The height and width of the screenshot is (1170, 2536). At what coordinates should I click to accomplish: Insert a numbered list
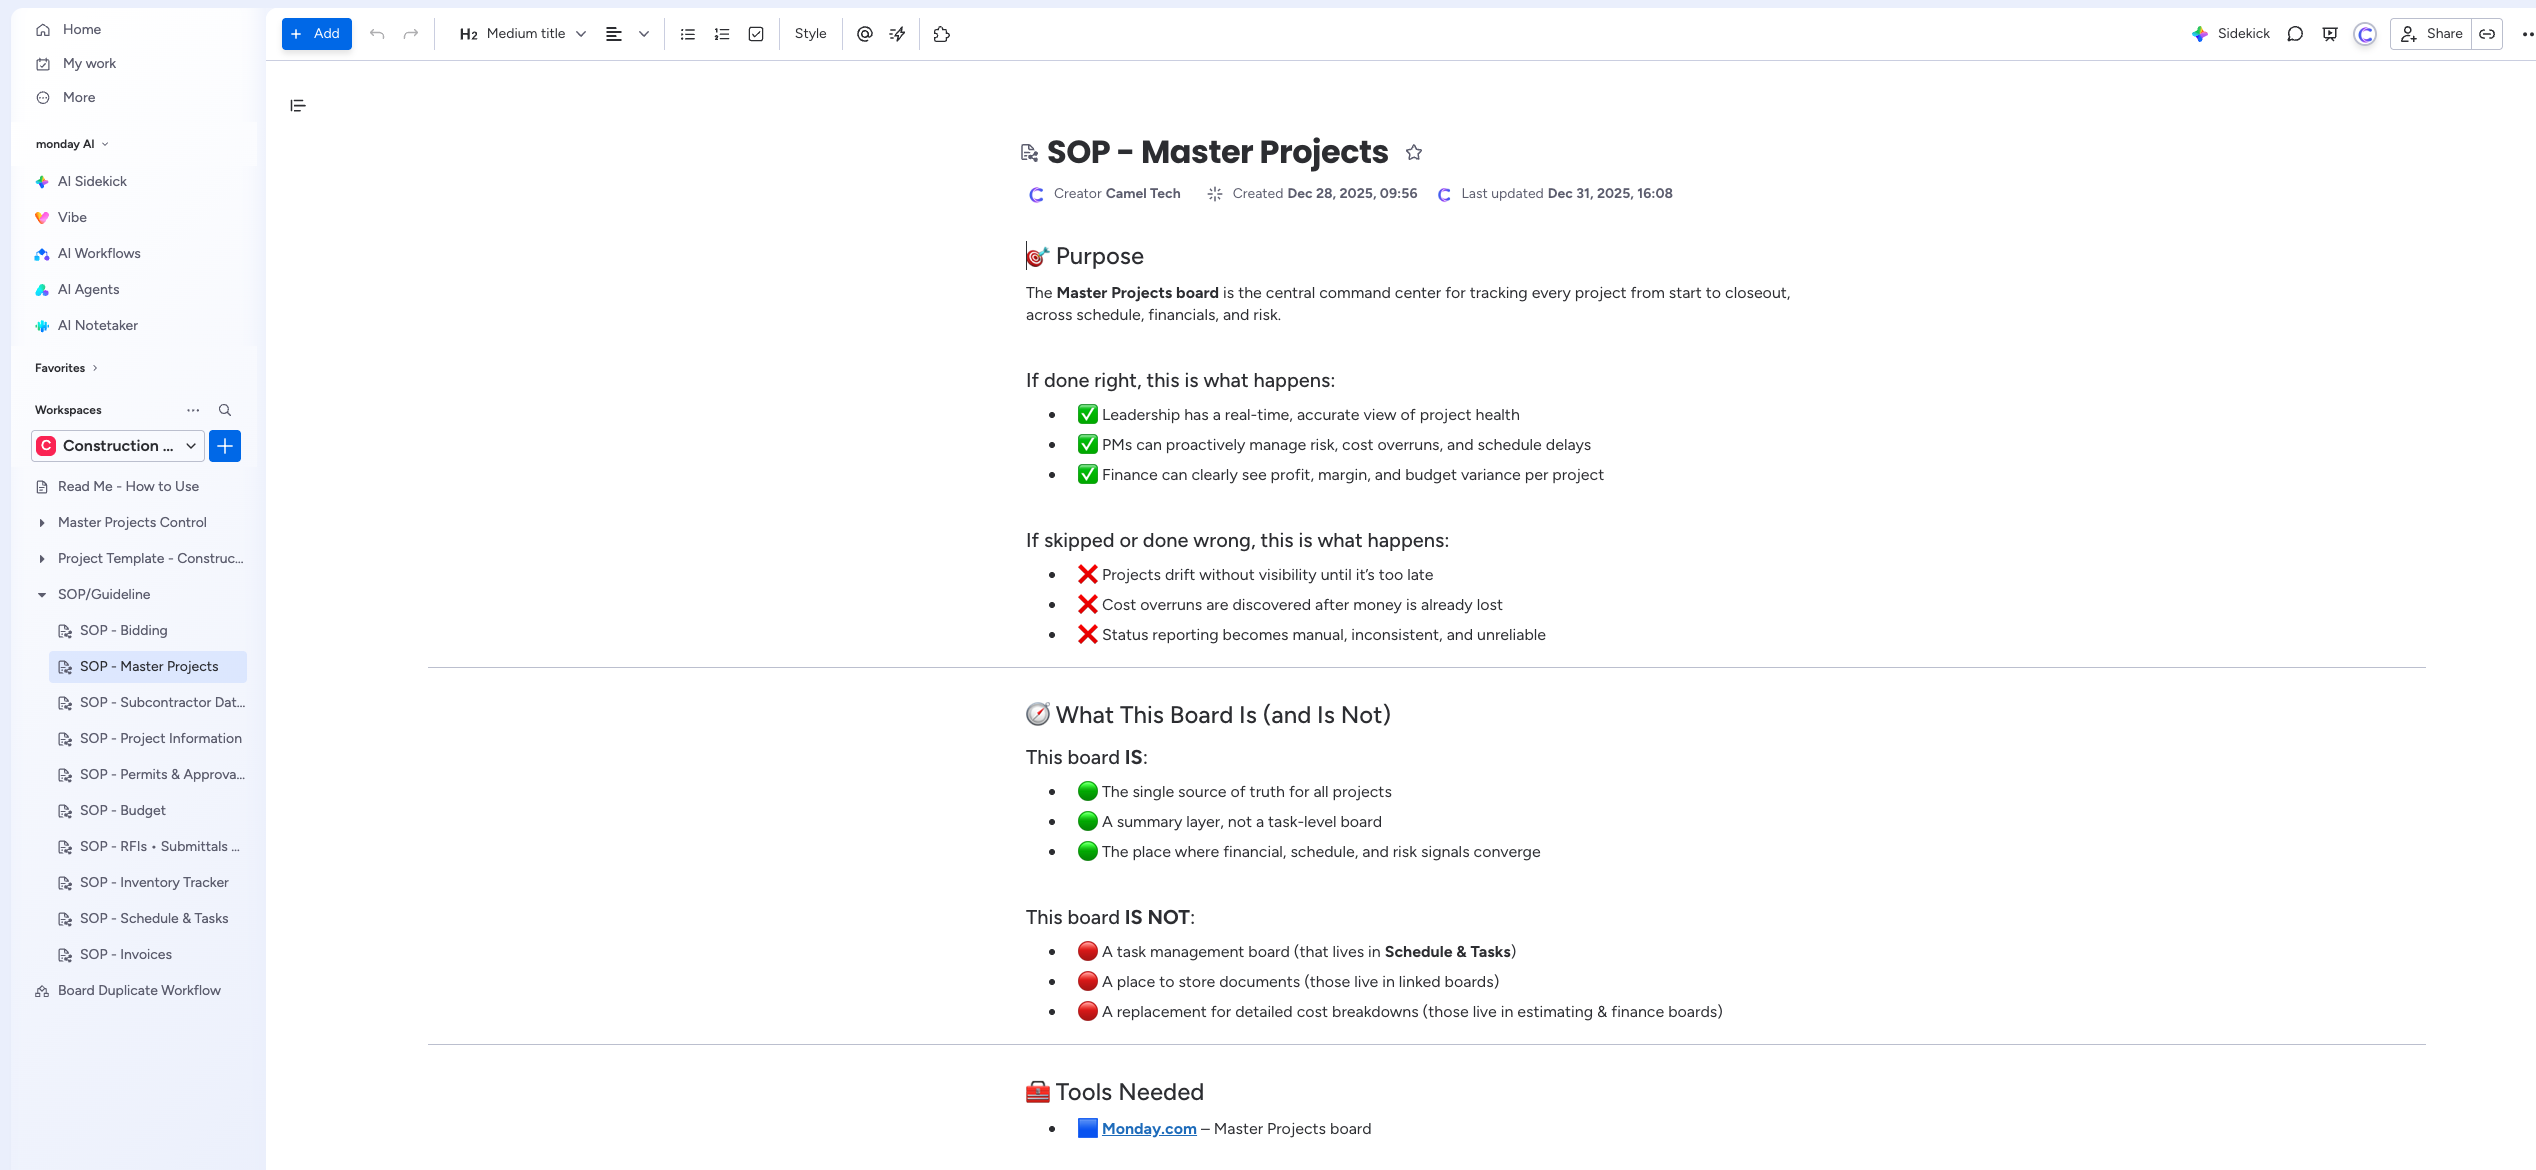click(722, 34)
